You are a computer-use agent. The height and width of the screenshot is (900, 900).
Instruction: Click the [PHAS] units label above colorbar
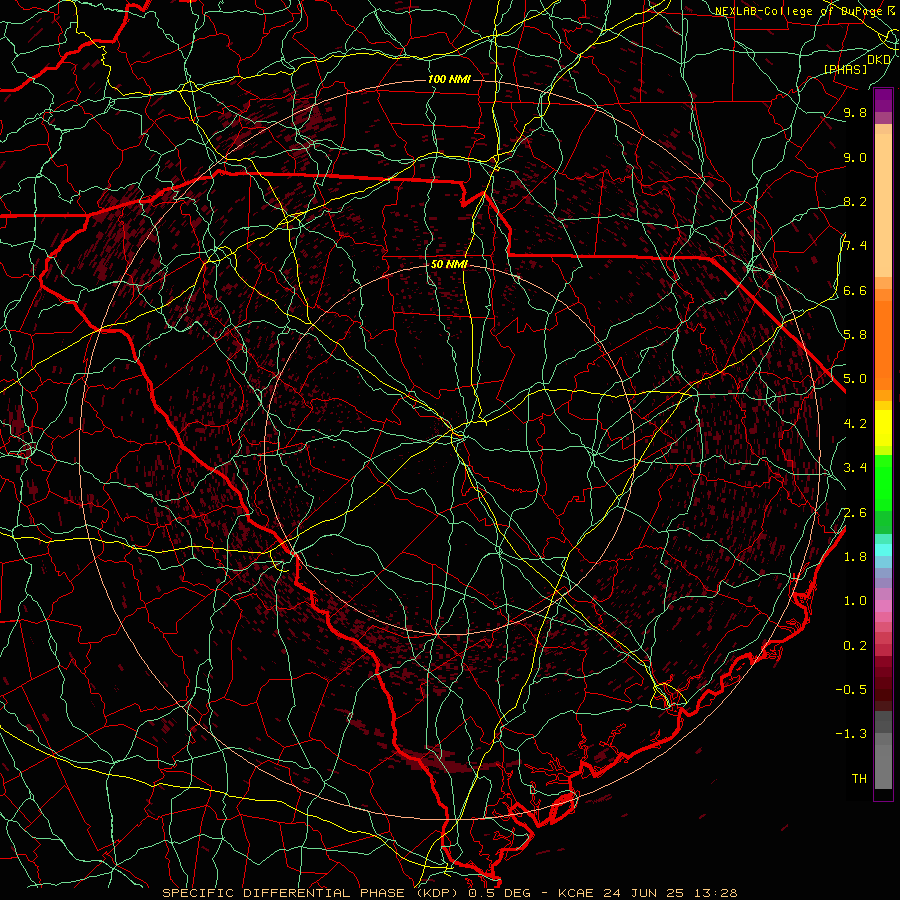tap(846, 70)
